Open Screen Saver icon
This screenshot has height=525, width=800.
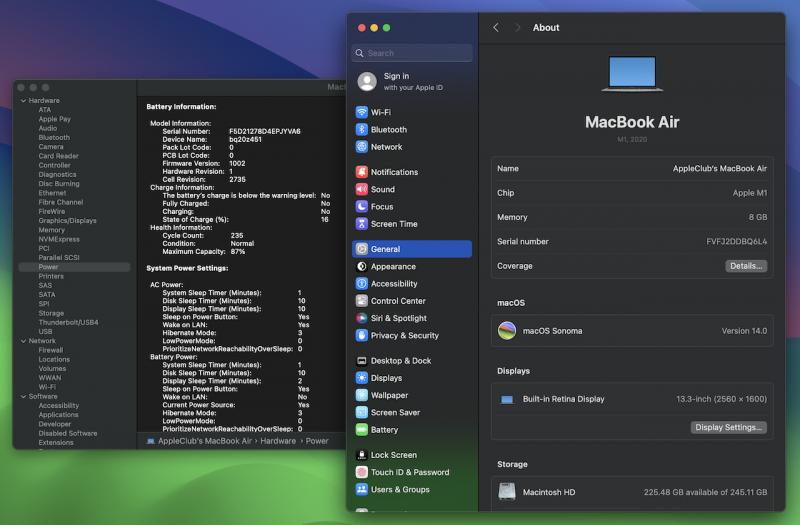[x=361, y=412]
